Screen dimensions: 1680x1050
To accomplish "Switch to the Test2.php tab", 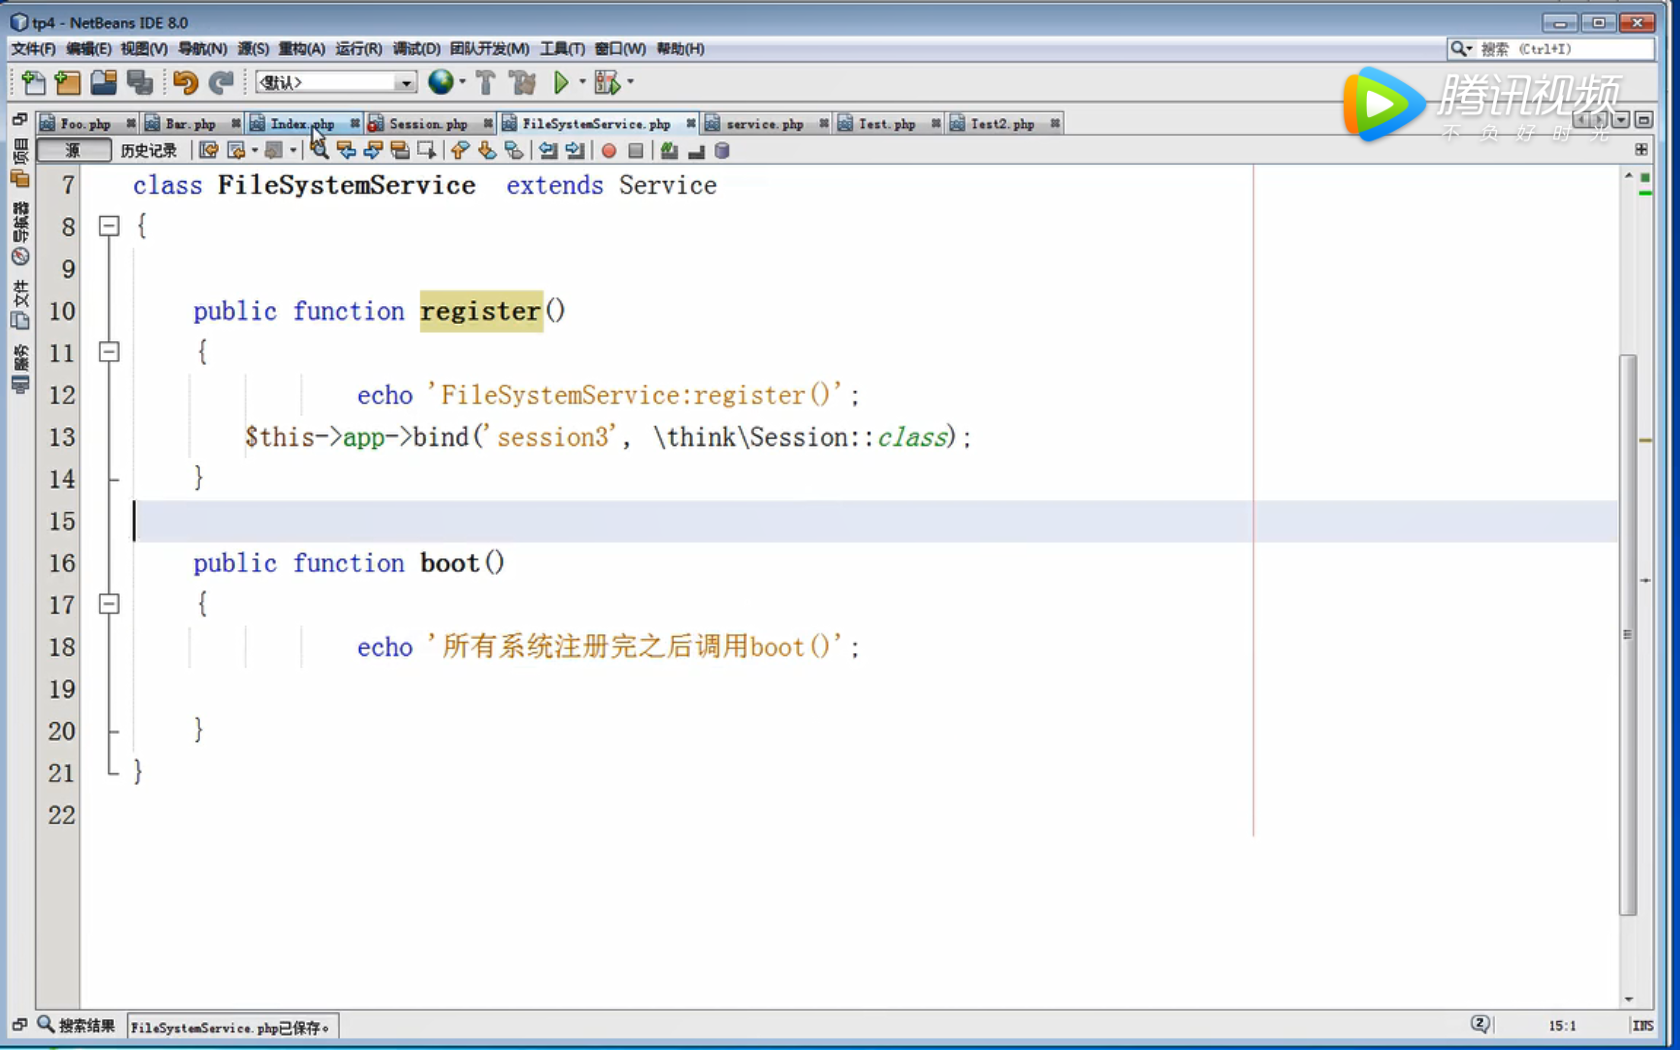I will pos(1002,124).
